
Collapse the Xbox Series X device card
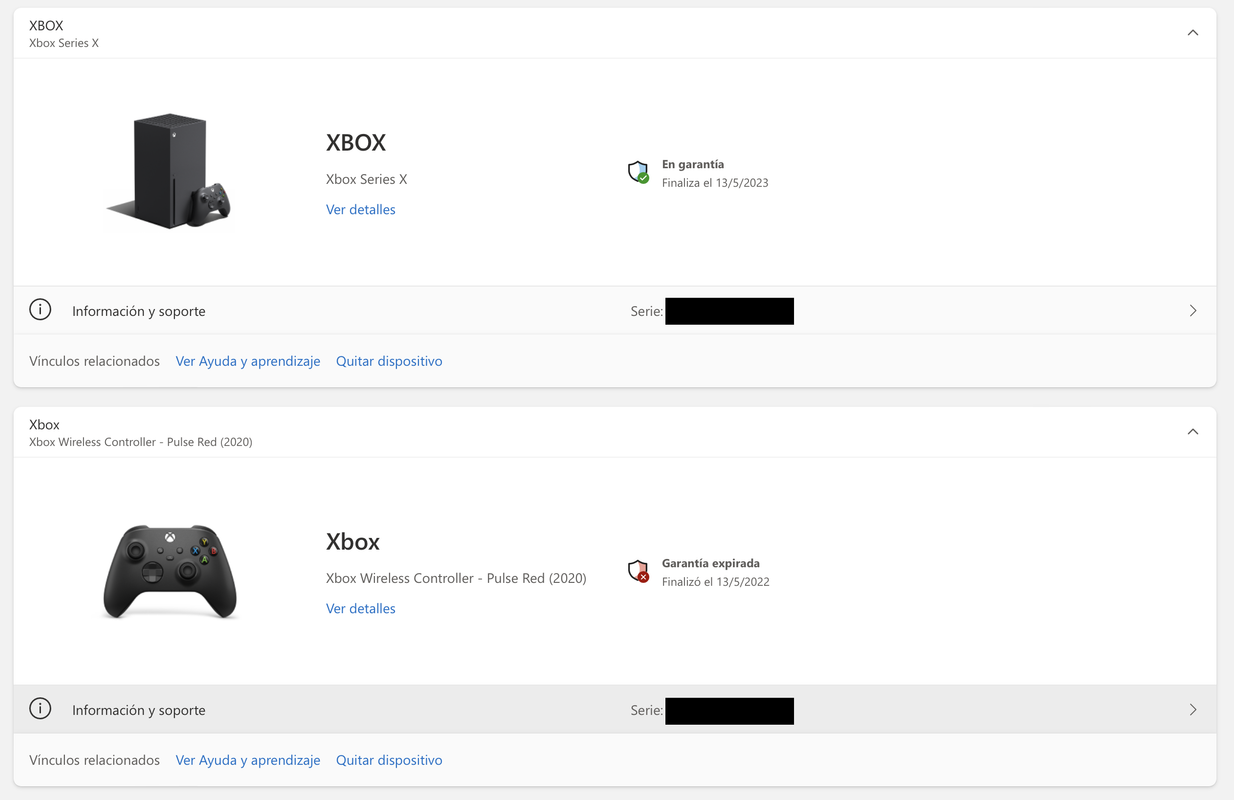1192,33
